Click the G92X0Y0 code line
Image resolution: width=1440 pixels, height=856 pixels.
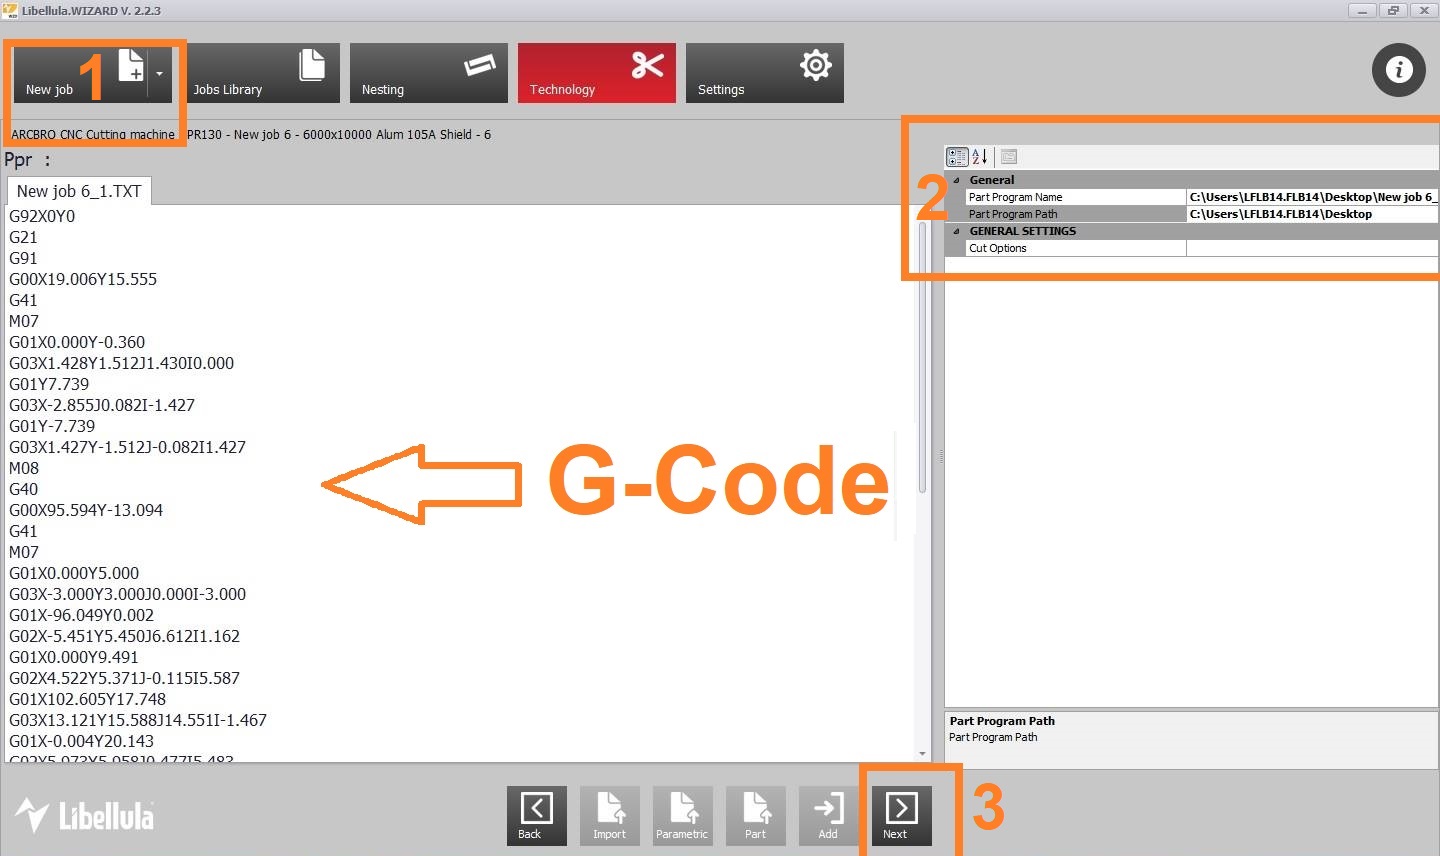point(42,216)
